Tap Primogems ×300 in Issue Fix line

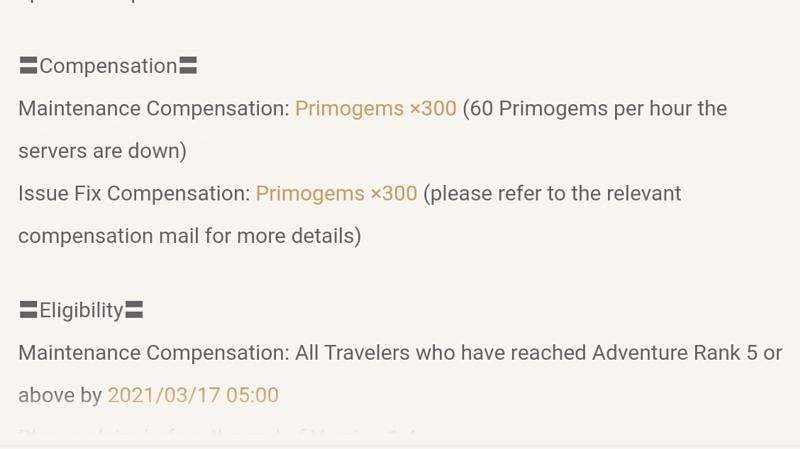(336, 194)
